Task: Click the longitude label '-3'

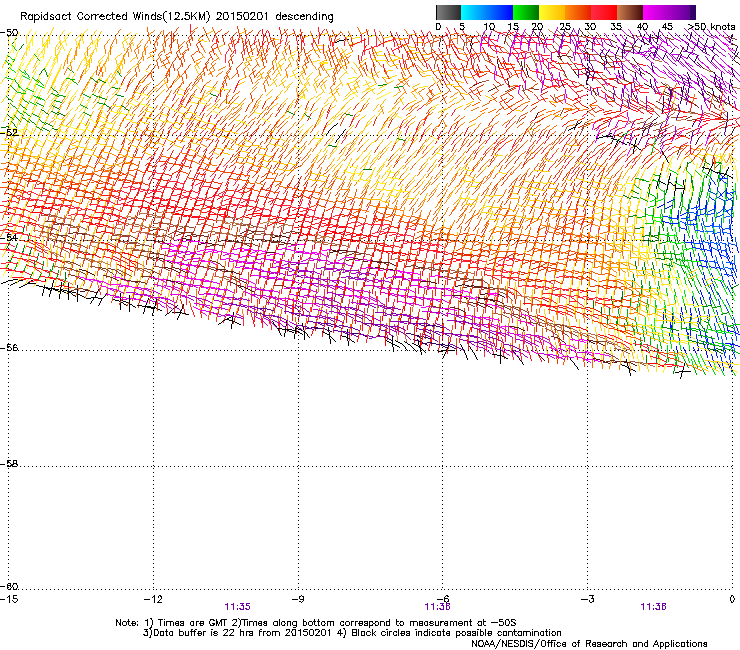Action: (587, 599)
